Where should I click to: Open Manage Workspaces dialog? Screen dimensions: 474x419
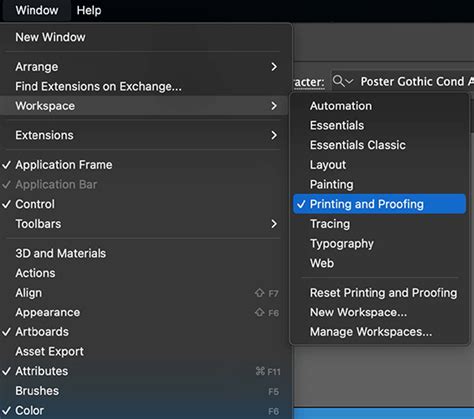coord(379,332)
